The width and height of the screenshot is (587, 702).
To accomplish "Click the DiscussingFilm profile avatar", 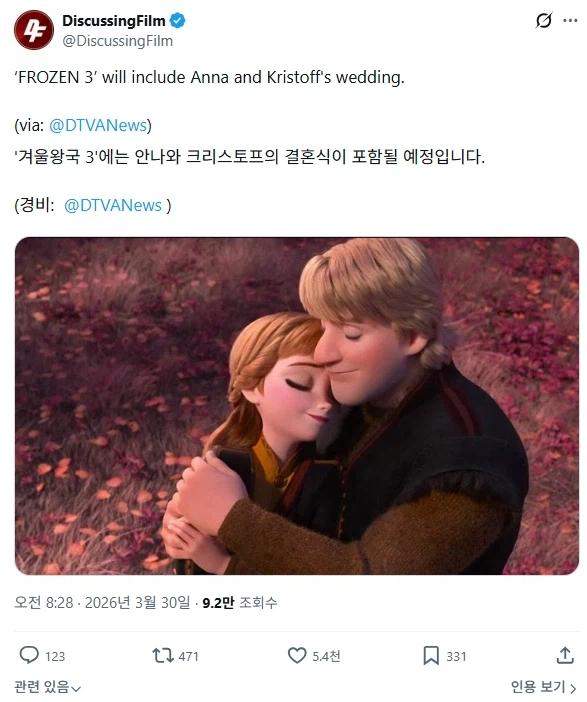I will point(34,30).
